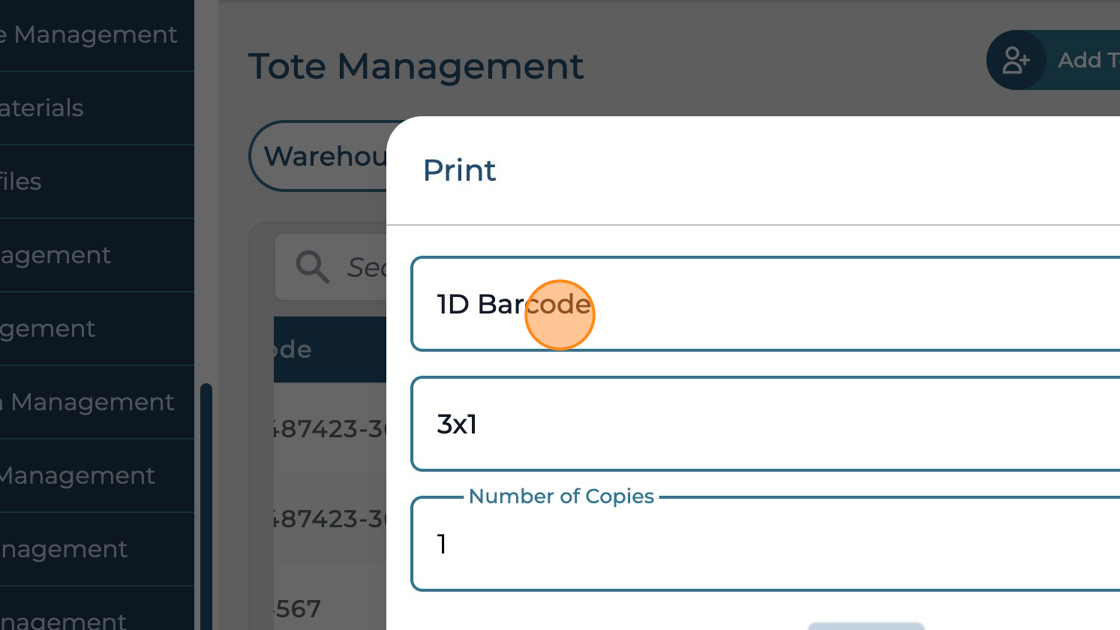Open the "1D Barcode" dropdown

(765, 304)
